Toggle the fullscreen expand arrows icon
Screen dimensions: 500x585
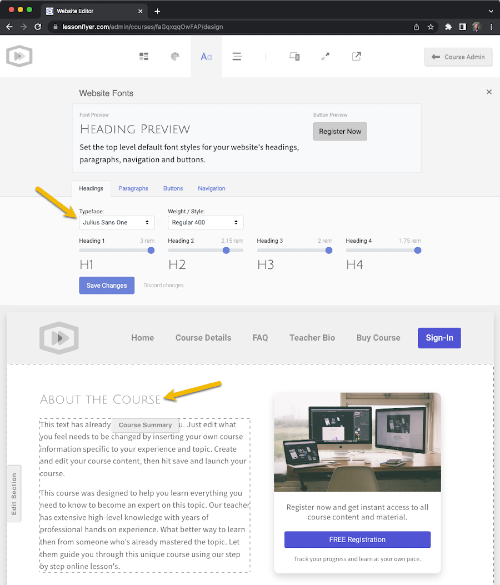(x=325, y=56)
